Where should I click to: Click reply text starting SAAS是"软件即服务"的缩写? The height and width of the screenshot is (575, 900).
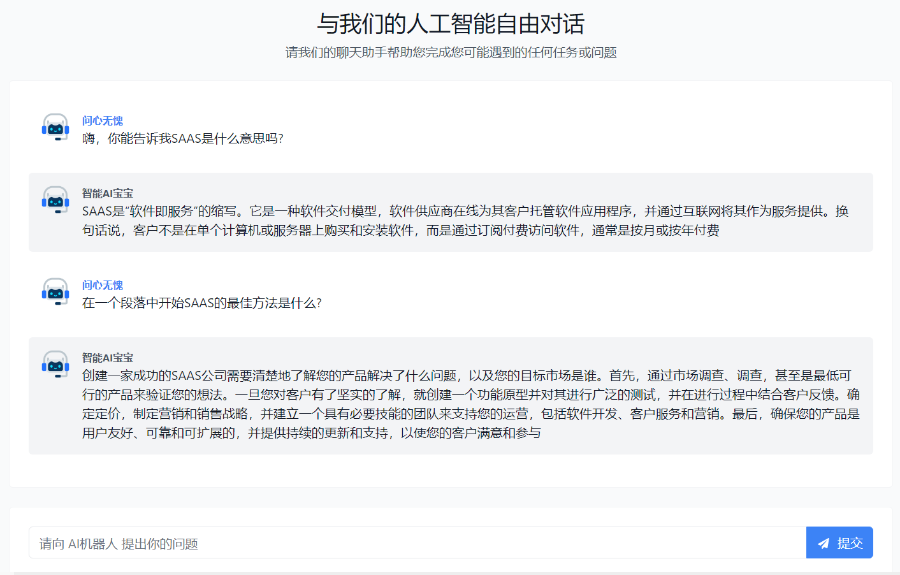click(x=465, y=221)
